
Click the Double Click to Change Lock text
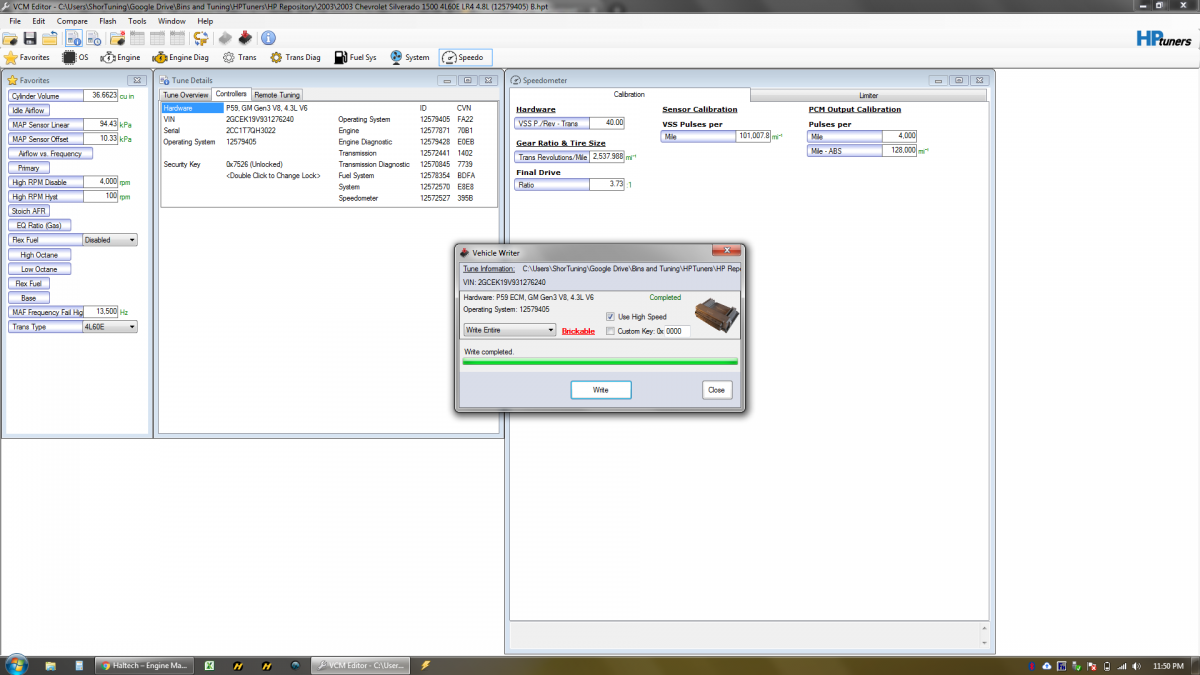tap(273, 175)
